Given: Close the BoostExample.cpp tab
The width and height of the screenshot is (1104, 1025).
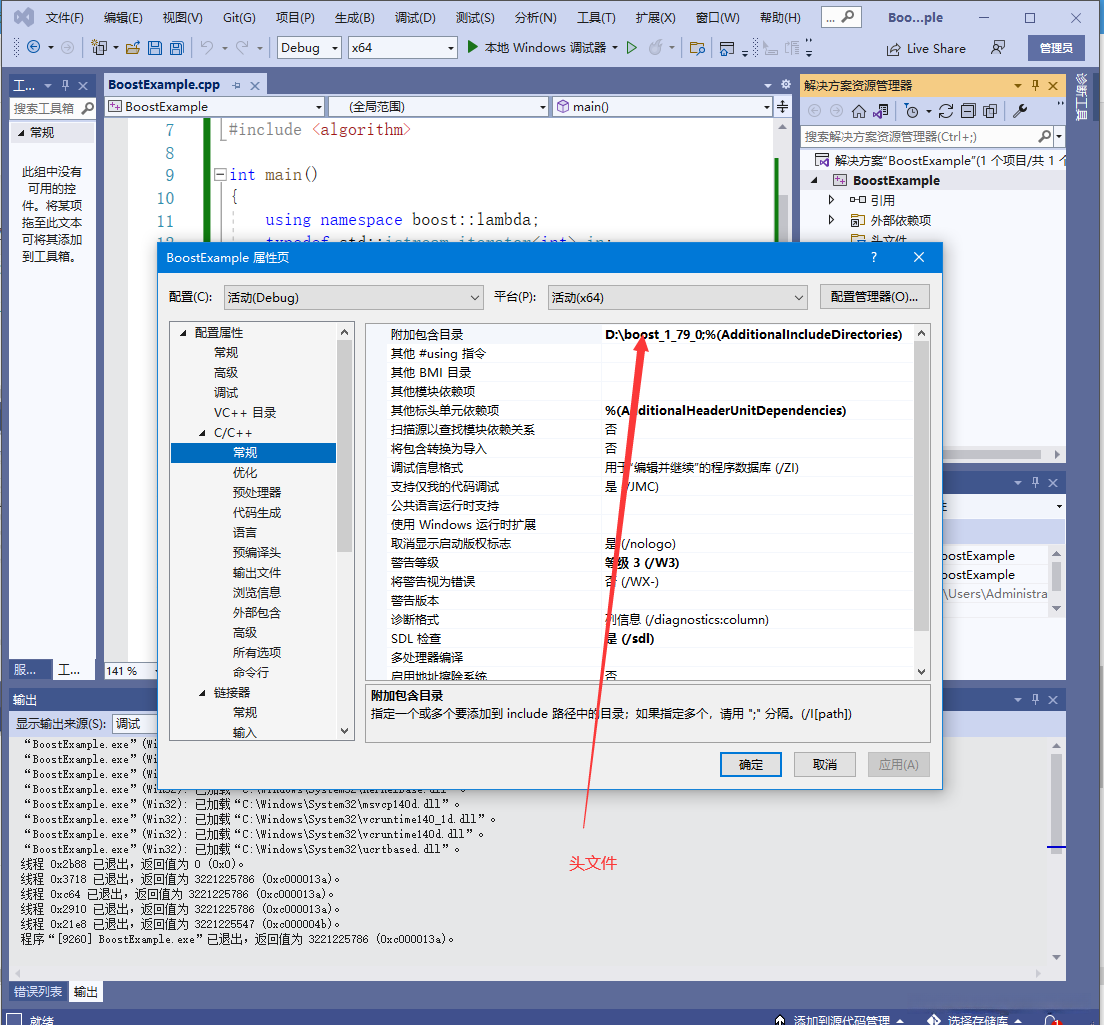Looking at the screenshot, I should (x=255, y=86).
